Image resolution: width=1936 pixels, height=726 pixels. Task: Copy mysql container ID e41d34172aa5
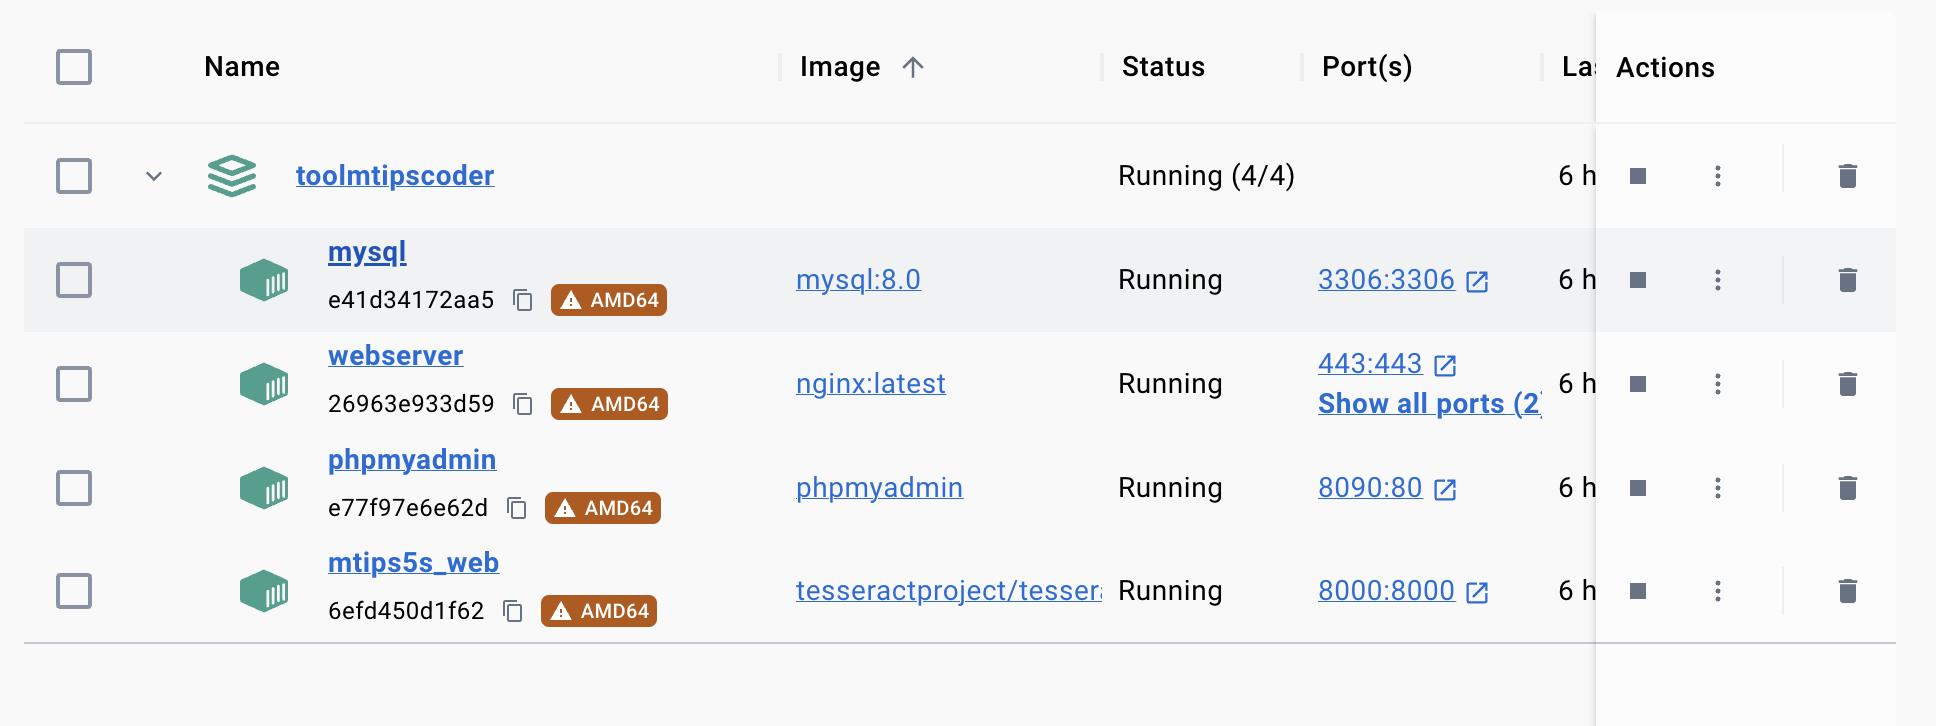[x=523, y=300]
